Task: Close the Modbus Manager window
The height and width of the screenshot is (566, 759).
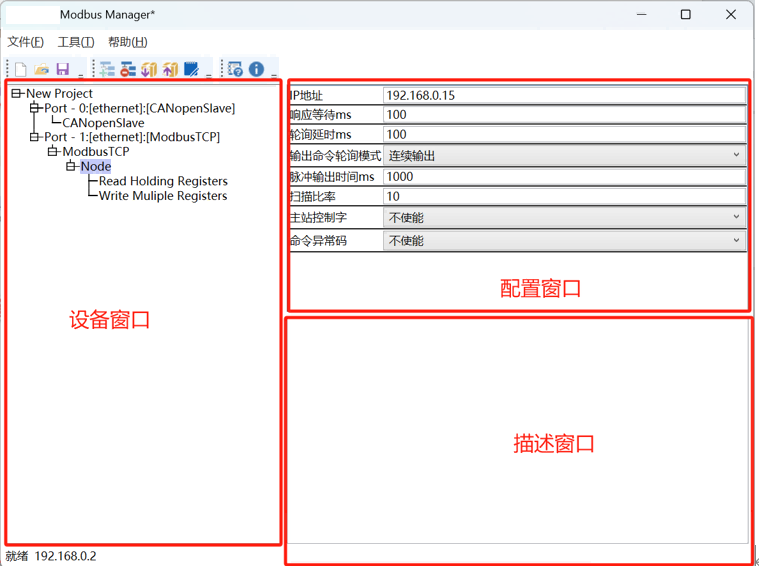Action: pos(731,15)
